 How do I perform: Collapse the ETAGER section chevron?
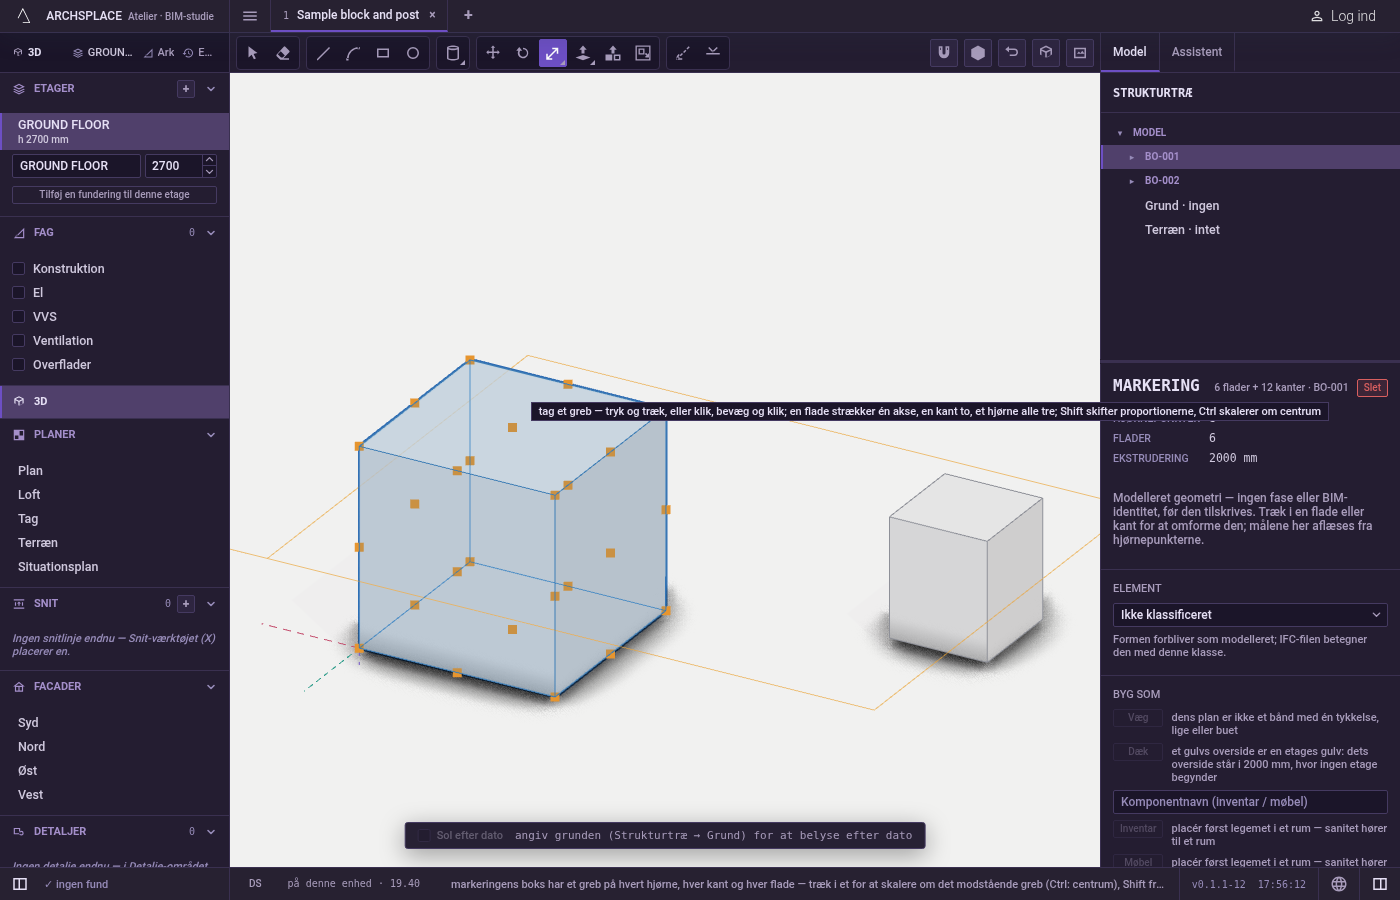[x=211, y=89]
